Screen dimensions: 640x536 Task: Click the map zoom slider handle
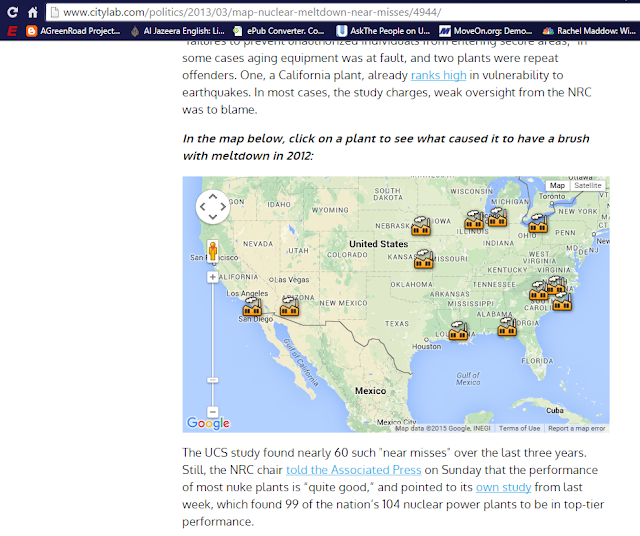[x=212, y=380]
